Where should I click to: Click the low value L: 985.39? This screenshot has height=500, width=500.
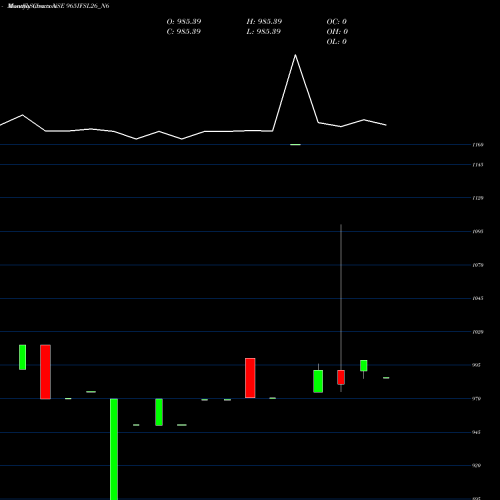[x=264, y=32]
